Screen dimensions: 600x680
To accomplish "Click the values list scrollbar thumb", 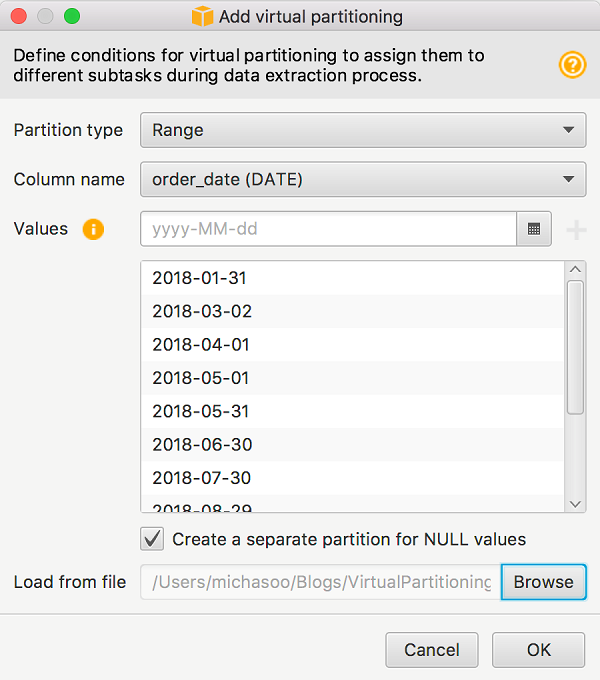I will (x=575, y=346).
